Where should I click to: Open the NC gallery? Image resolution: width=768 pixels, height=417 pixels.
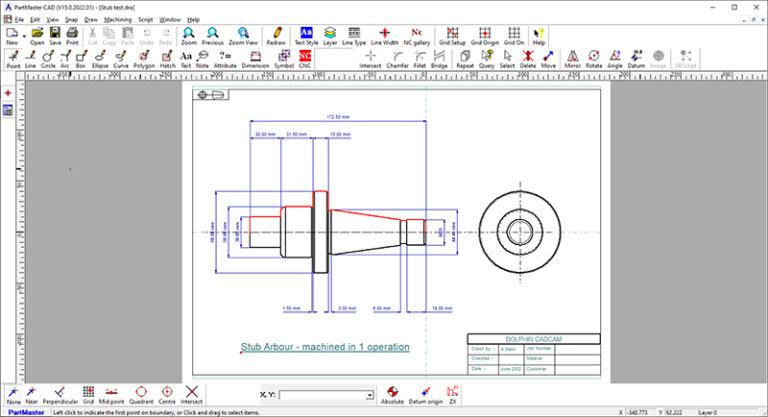[417, 36]
